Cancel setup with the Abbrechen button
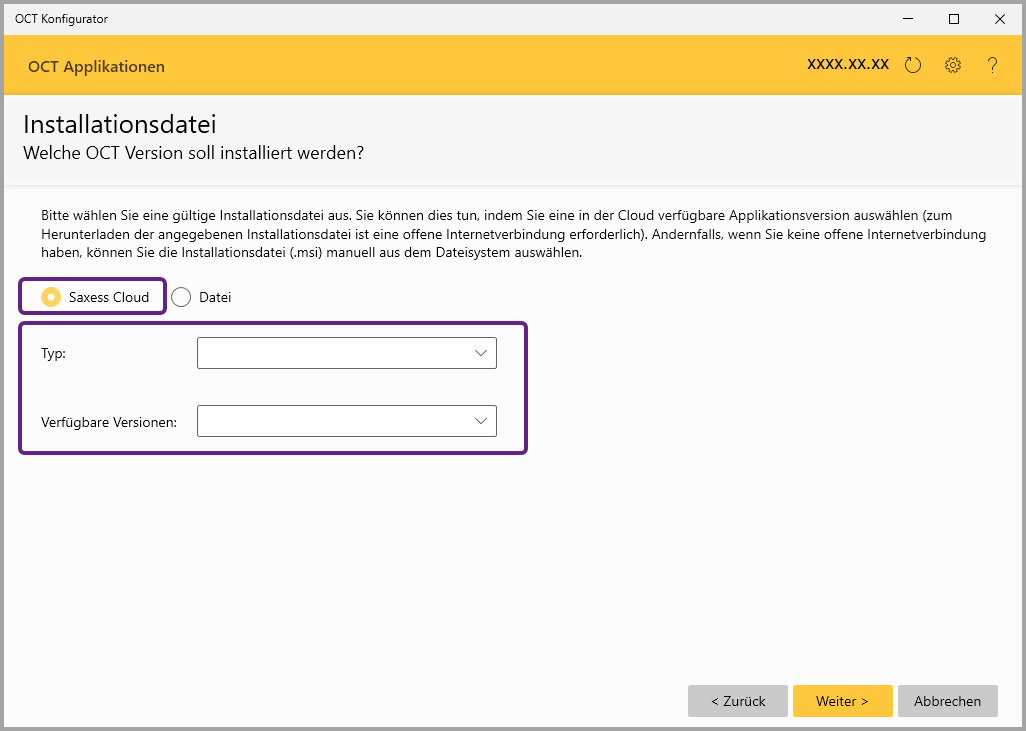Viewport: 1026px width, 731px height. click(x=947, y=701)
